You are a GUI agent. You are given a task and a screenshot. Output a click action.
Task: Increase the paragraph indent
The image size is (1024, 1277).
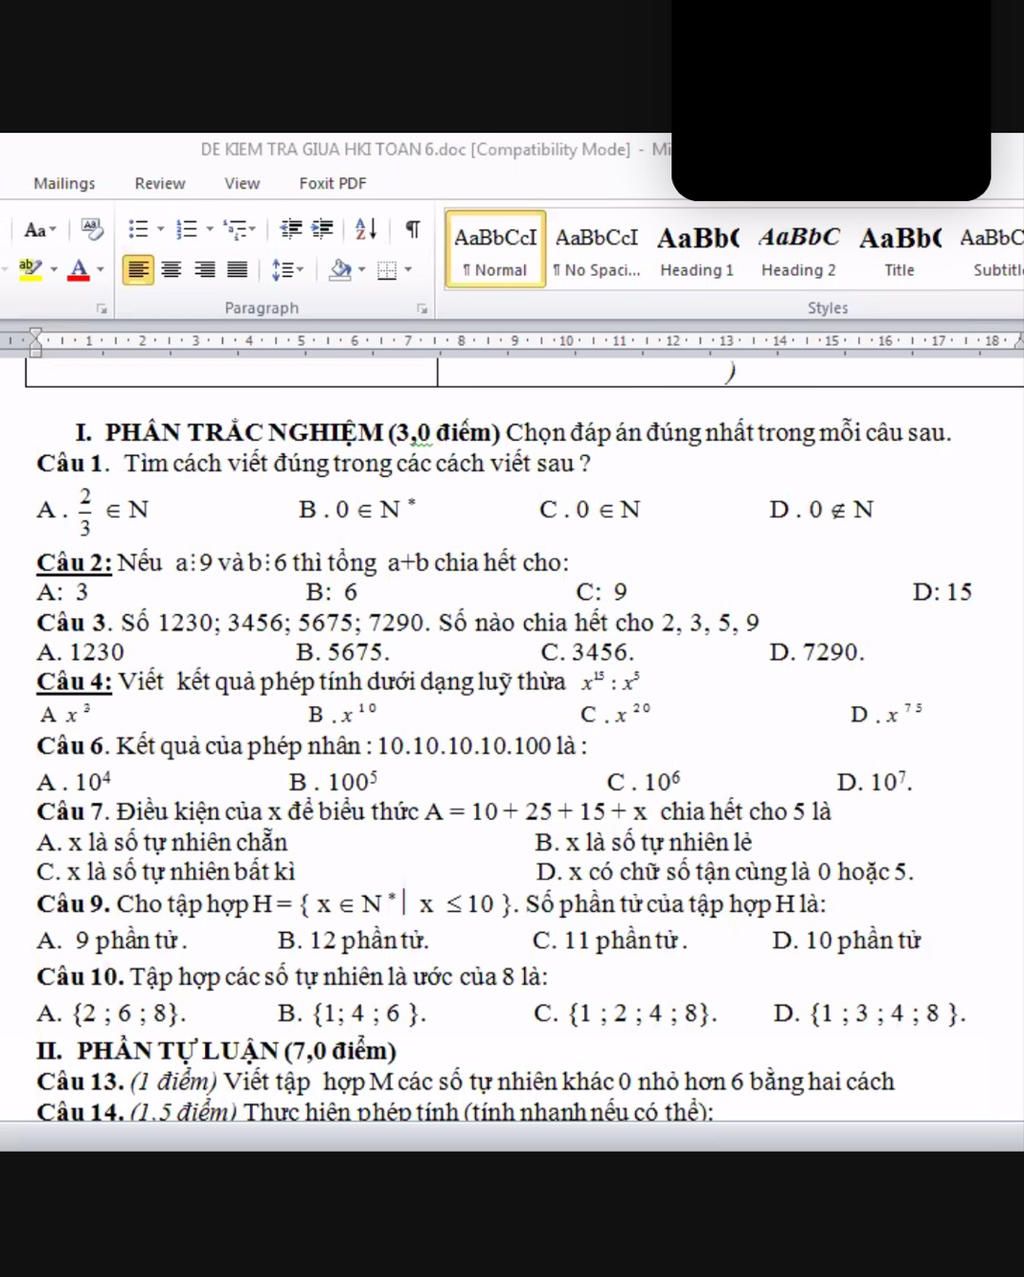click(322, 230)
